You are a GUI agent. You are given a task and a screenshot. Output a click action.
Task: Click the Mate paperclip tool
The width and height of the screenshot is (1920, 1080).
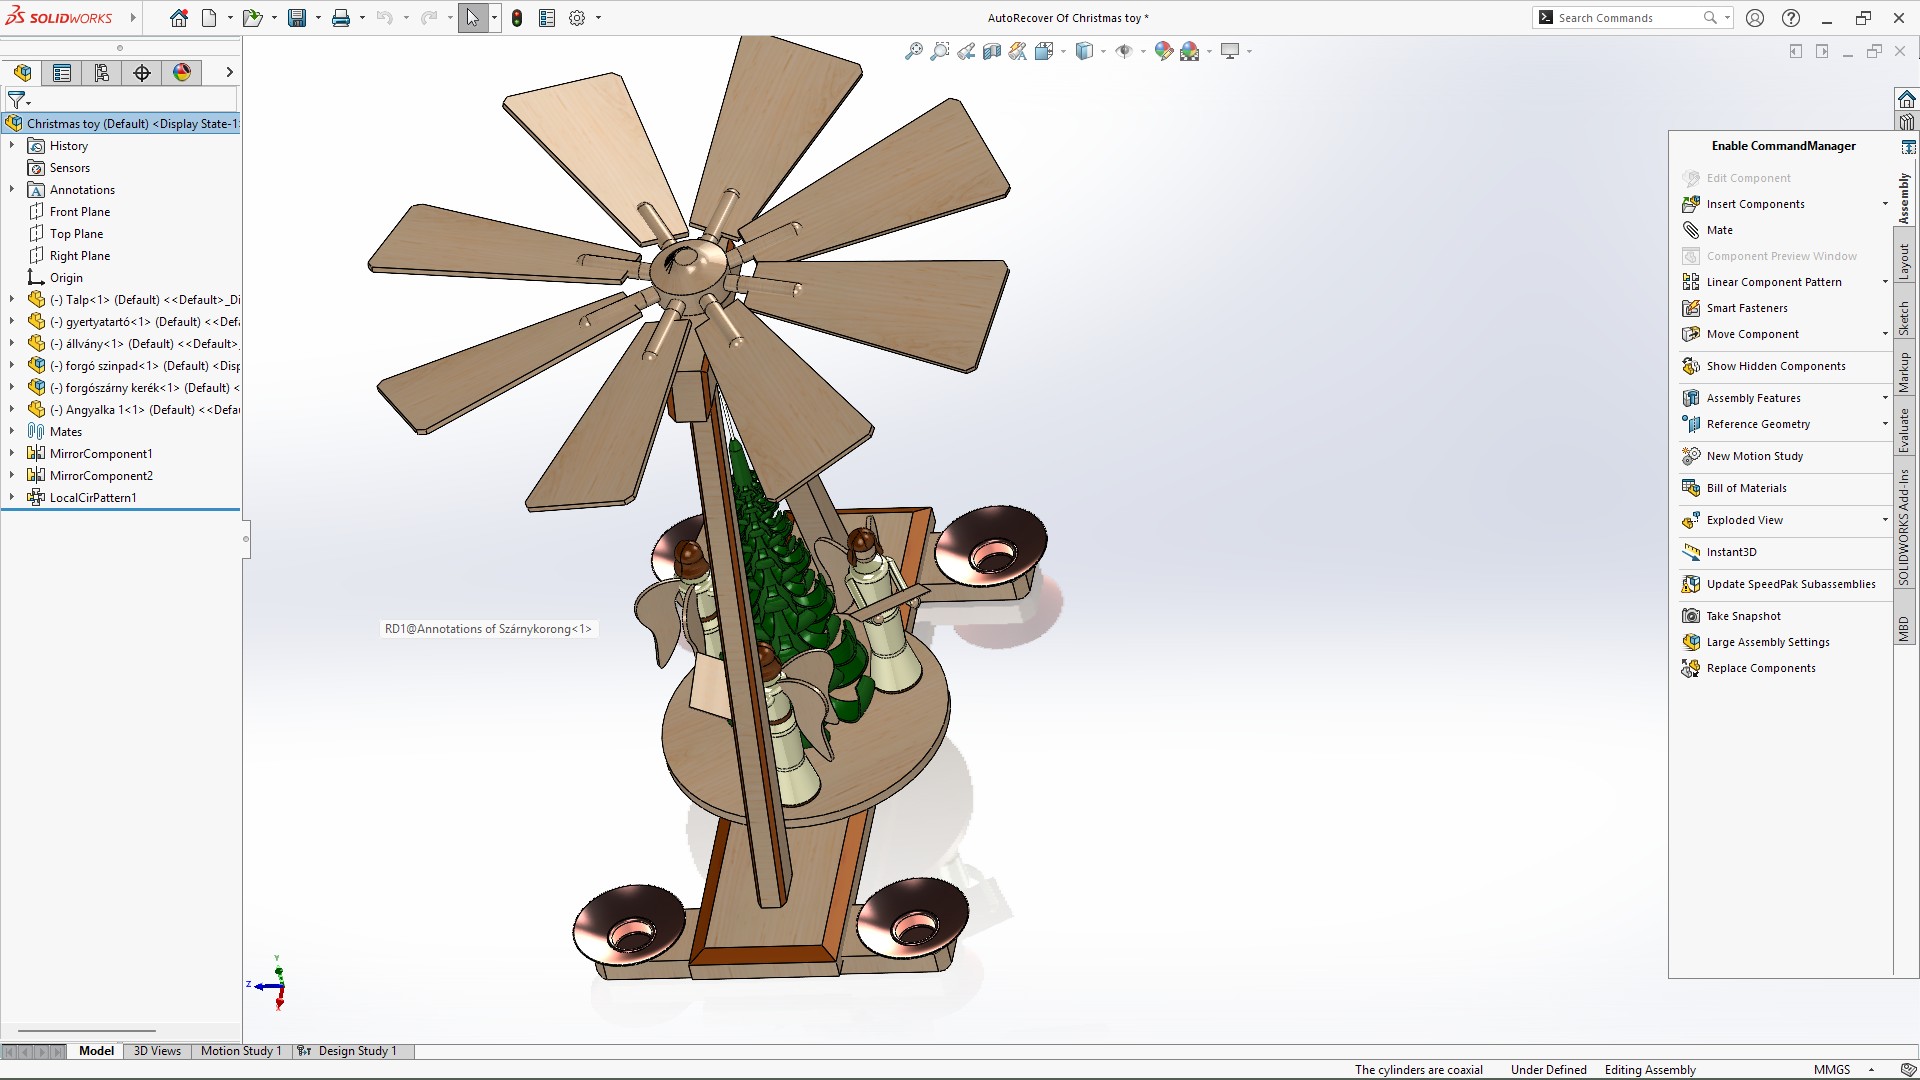click(1720, 230)
